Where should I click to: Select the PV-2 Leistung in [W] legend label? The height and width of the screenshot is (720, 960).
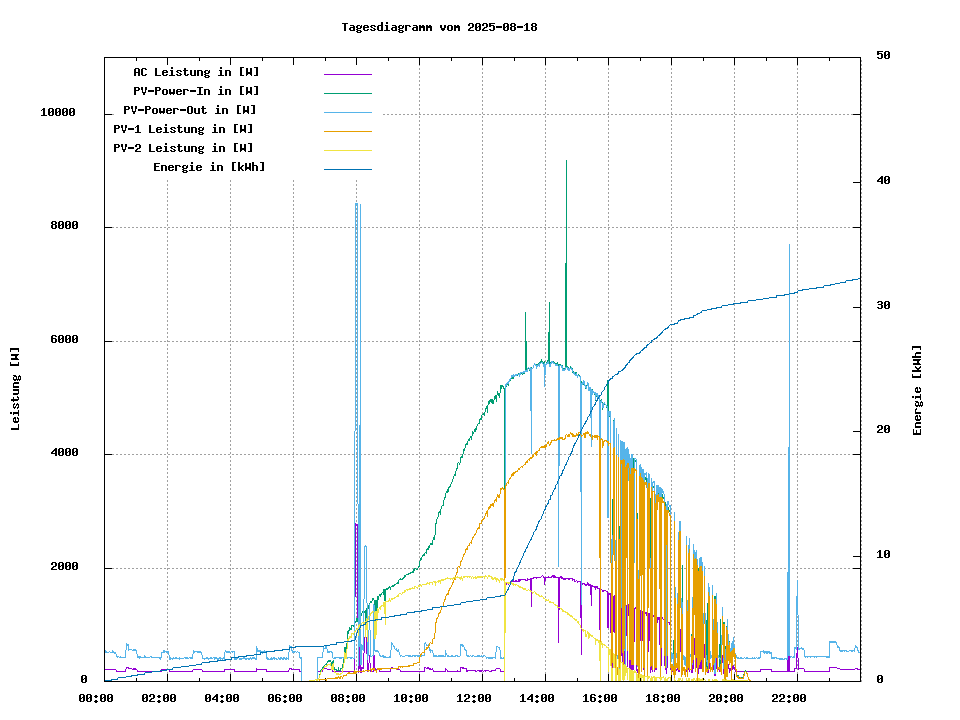coord(183,148)
